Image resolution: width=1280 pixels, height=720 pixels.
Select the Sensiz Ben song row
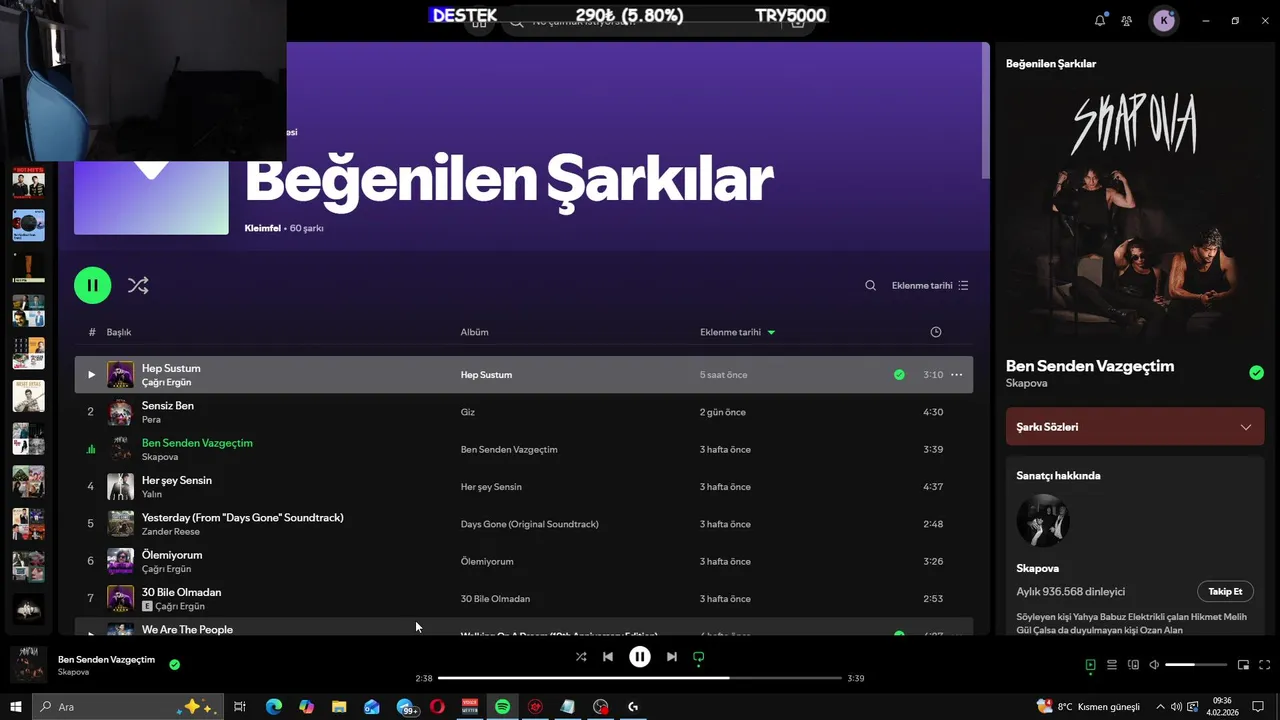(x=523, y=412)
